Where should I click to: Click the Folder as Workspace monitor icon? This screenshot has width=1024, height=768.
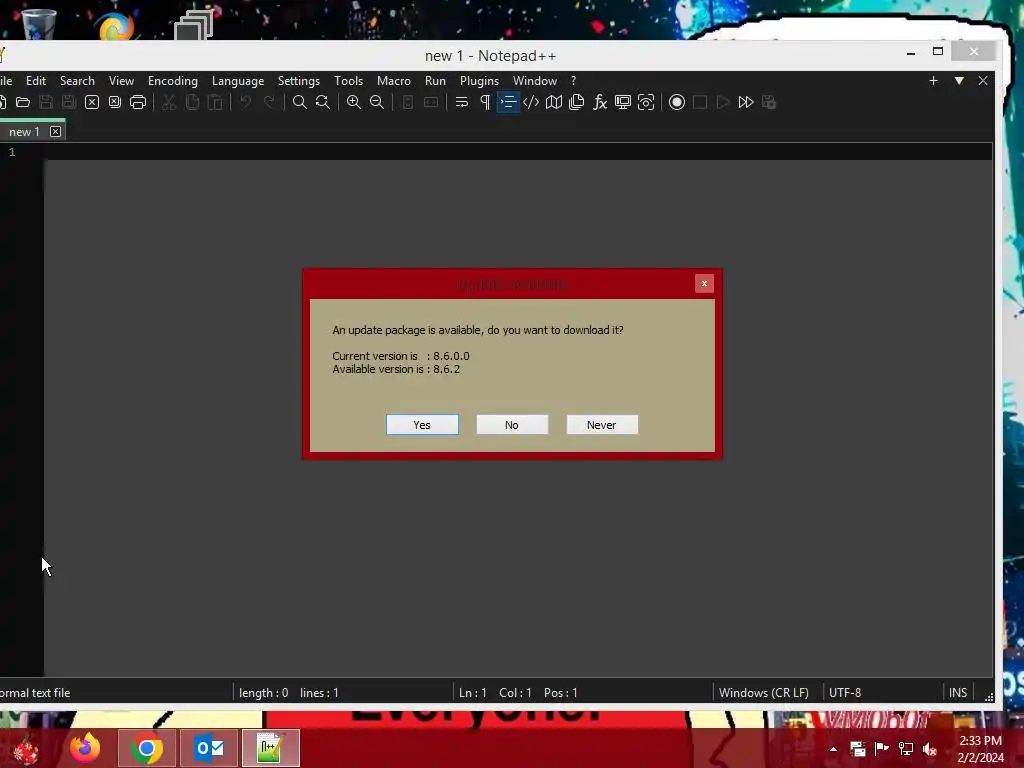pos(623,102)
